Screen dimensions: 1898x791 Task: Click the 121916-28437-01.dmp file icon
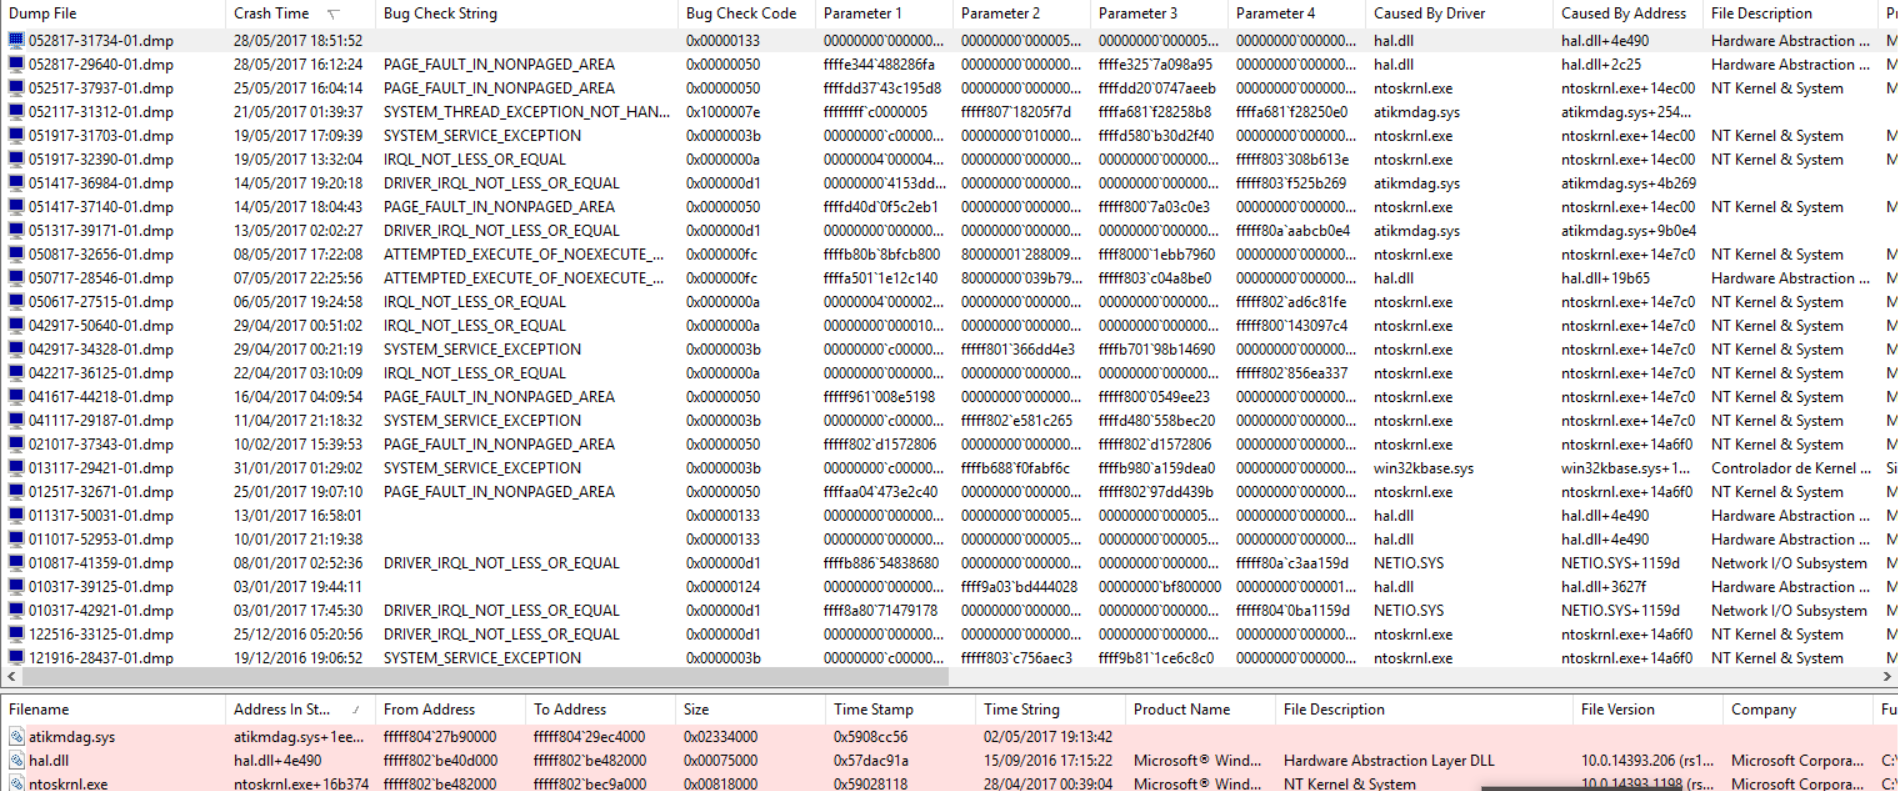tap(16, 658)
